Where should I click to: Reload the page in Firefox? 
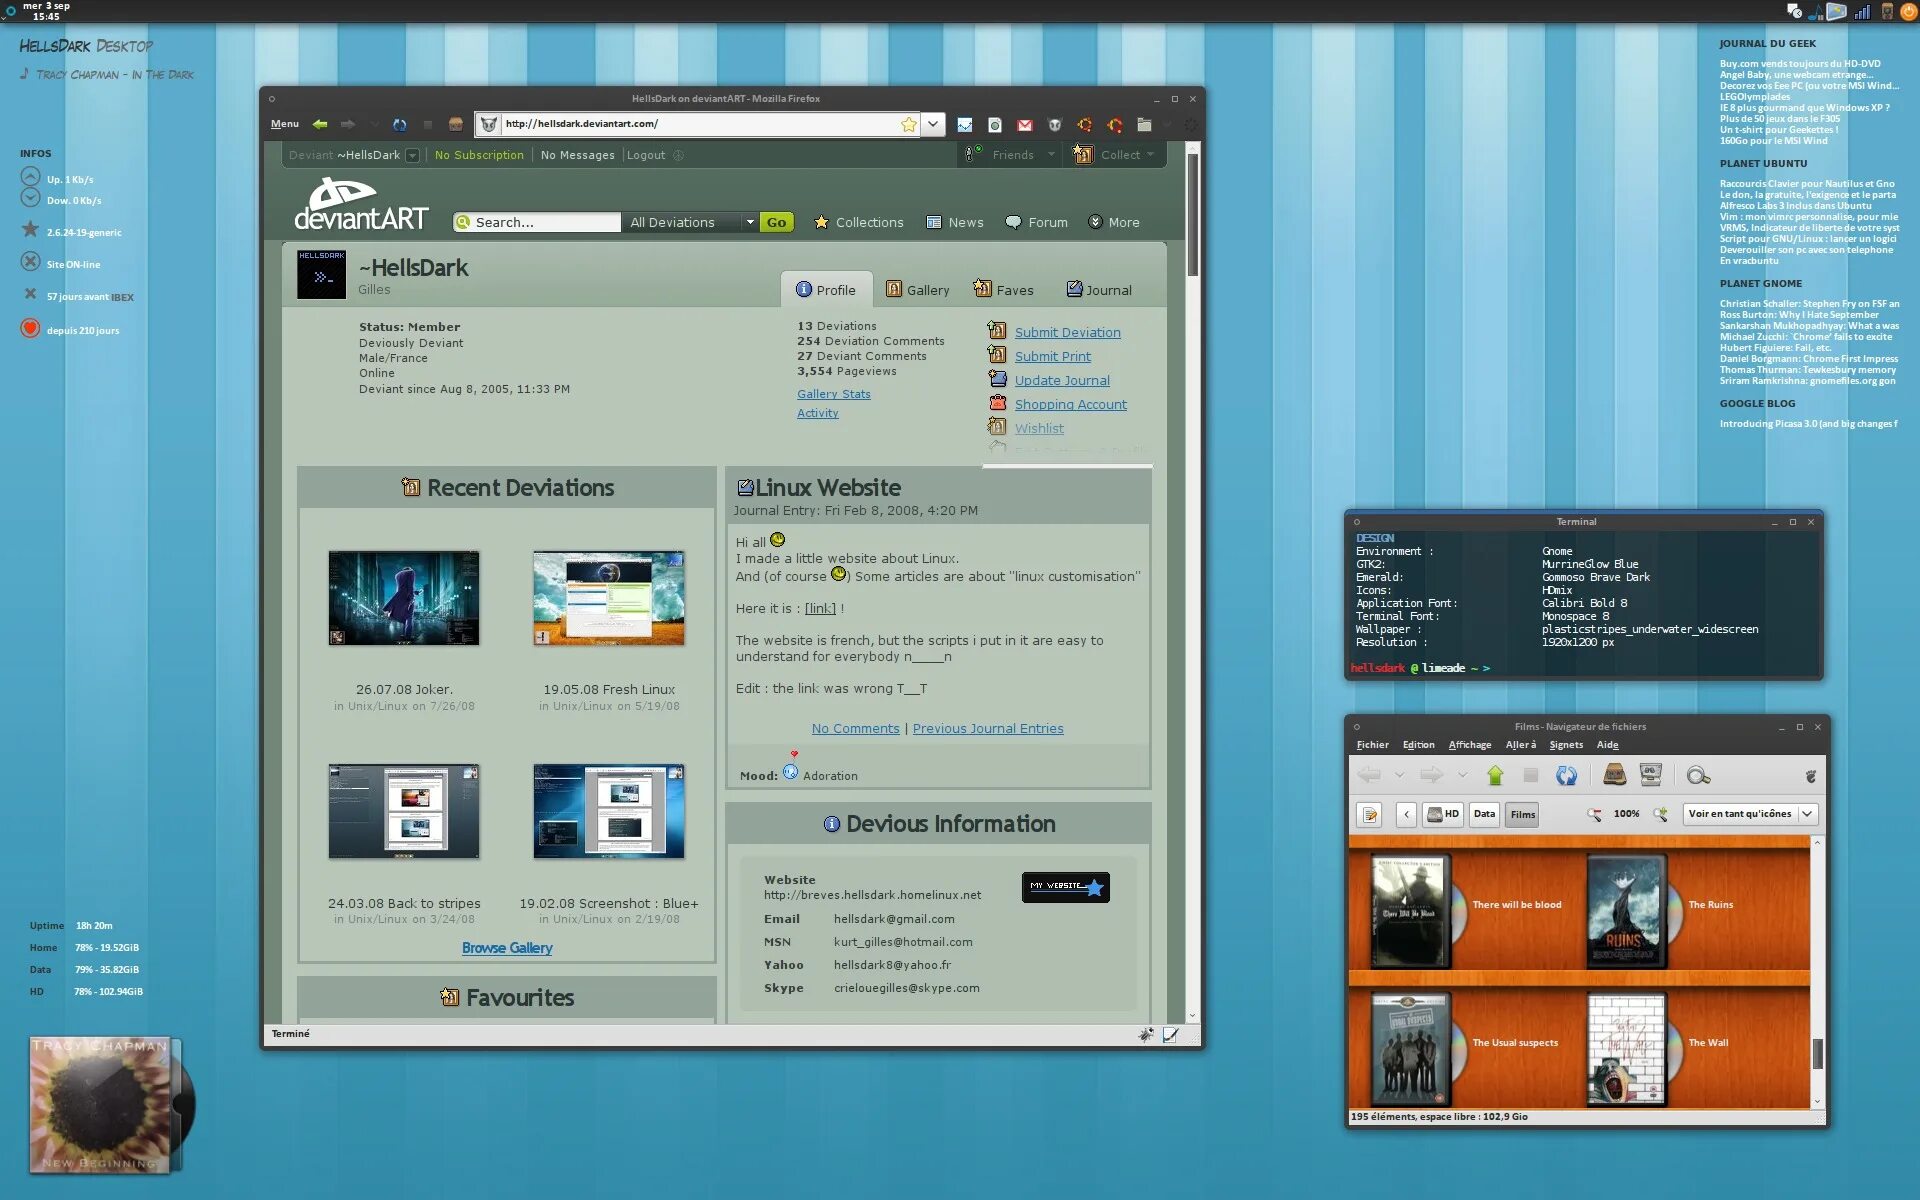point(401,124)
